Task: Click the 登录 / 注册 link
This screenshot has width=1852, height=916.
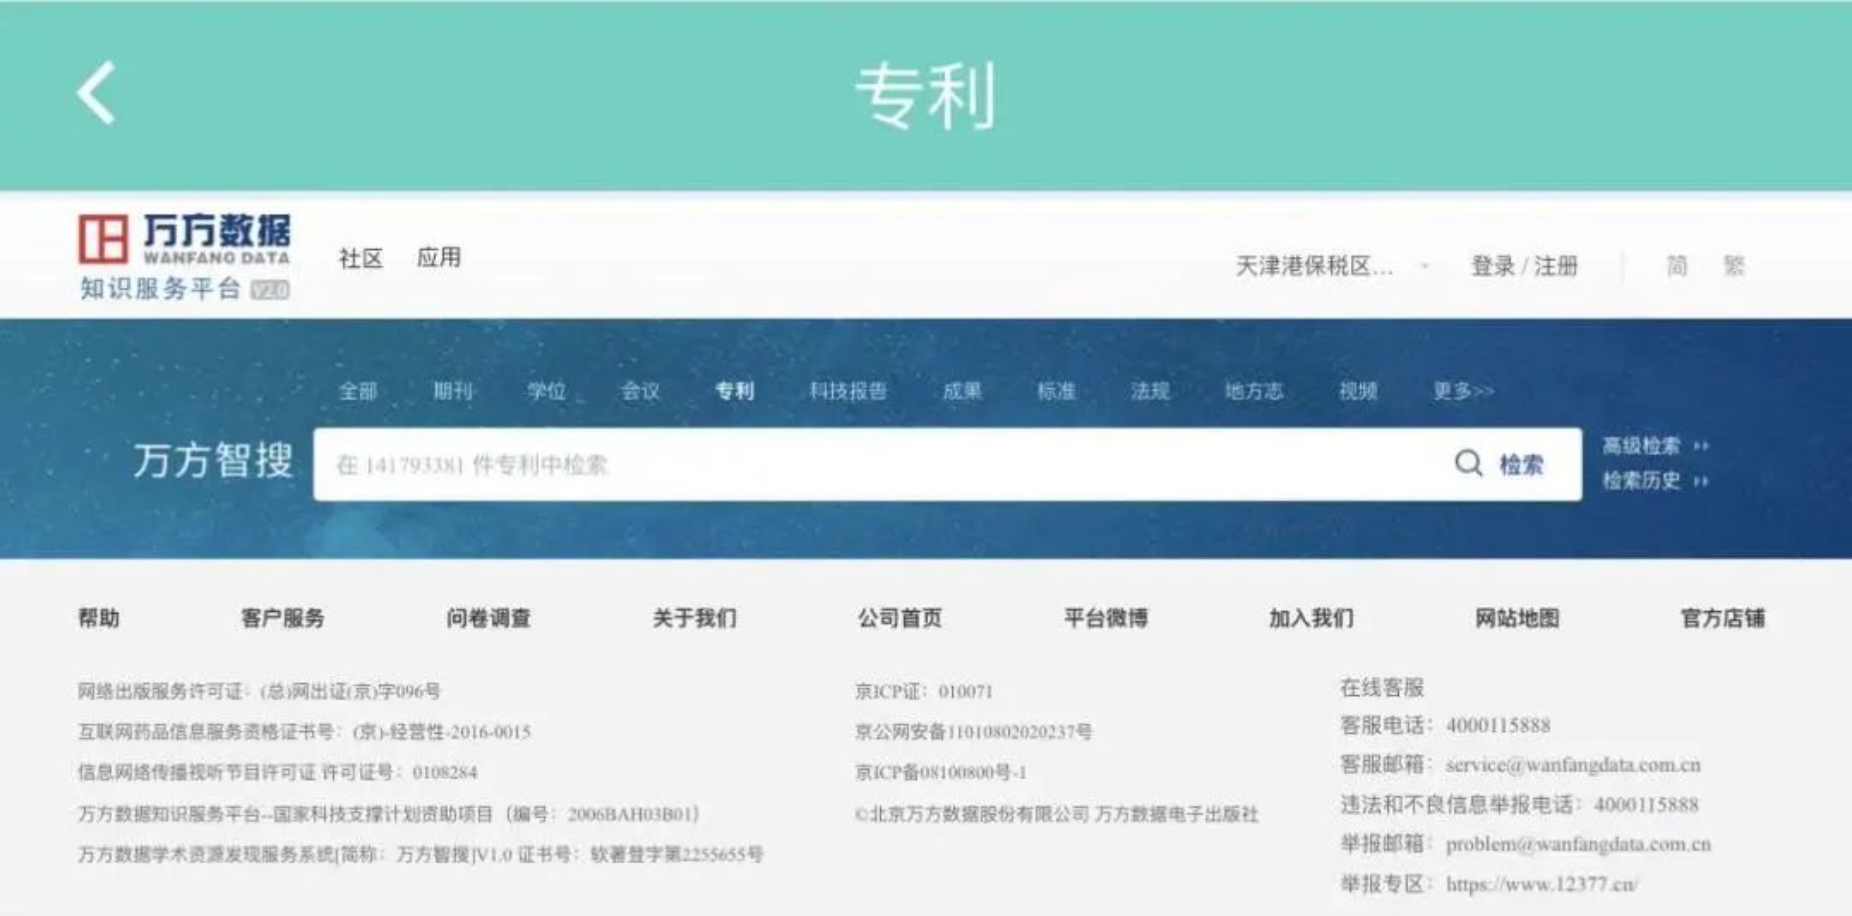Action: (x=1524, y=266)
